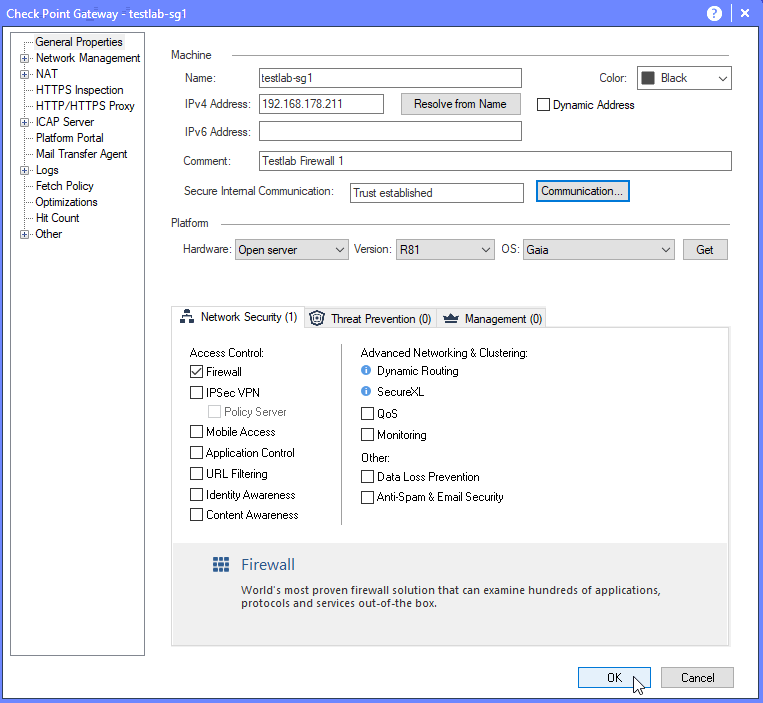Screen dimensions: 763x703
Task: Select HTTPS Inspection in the tree
Action: click(x=79, y=90)
